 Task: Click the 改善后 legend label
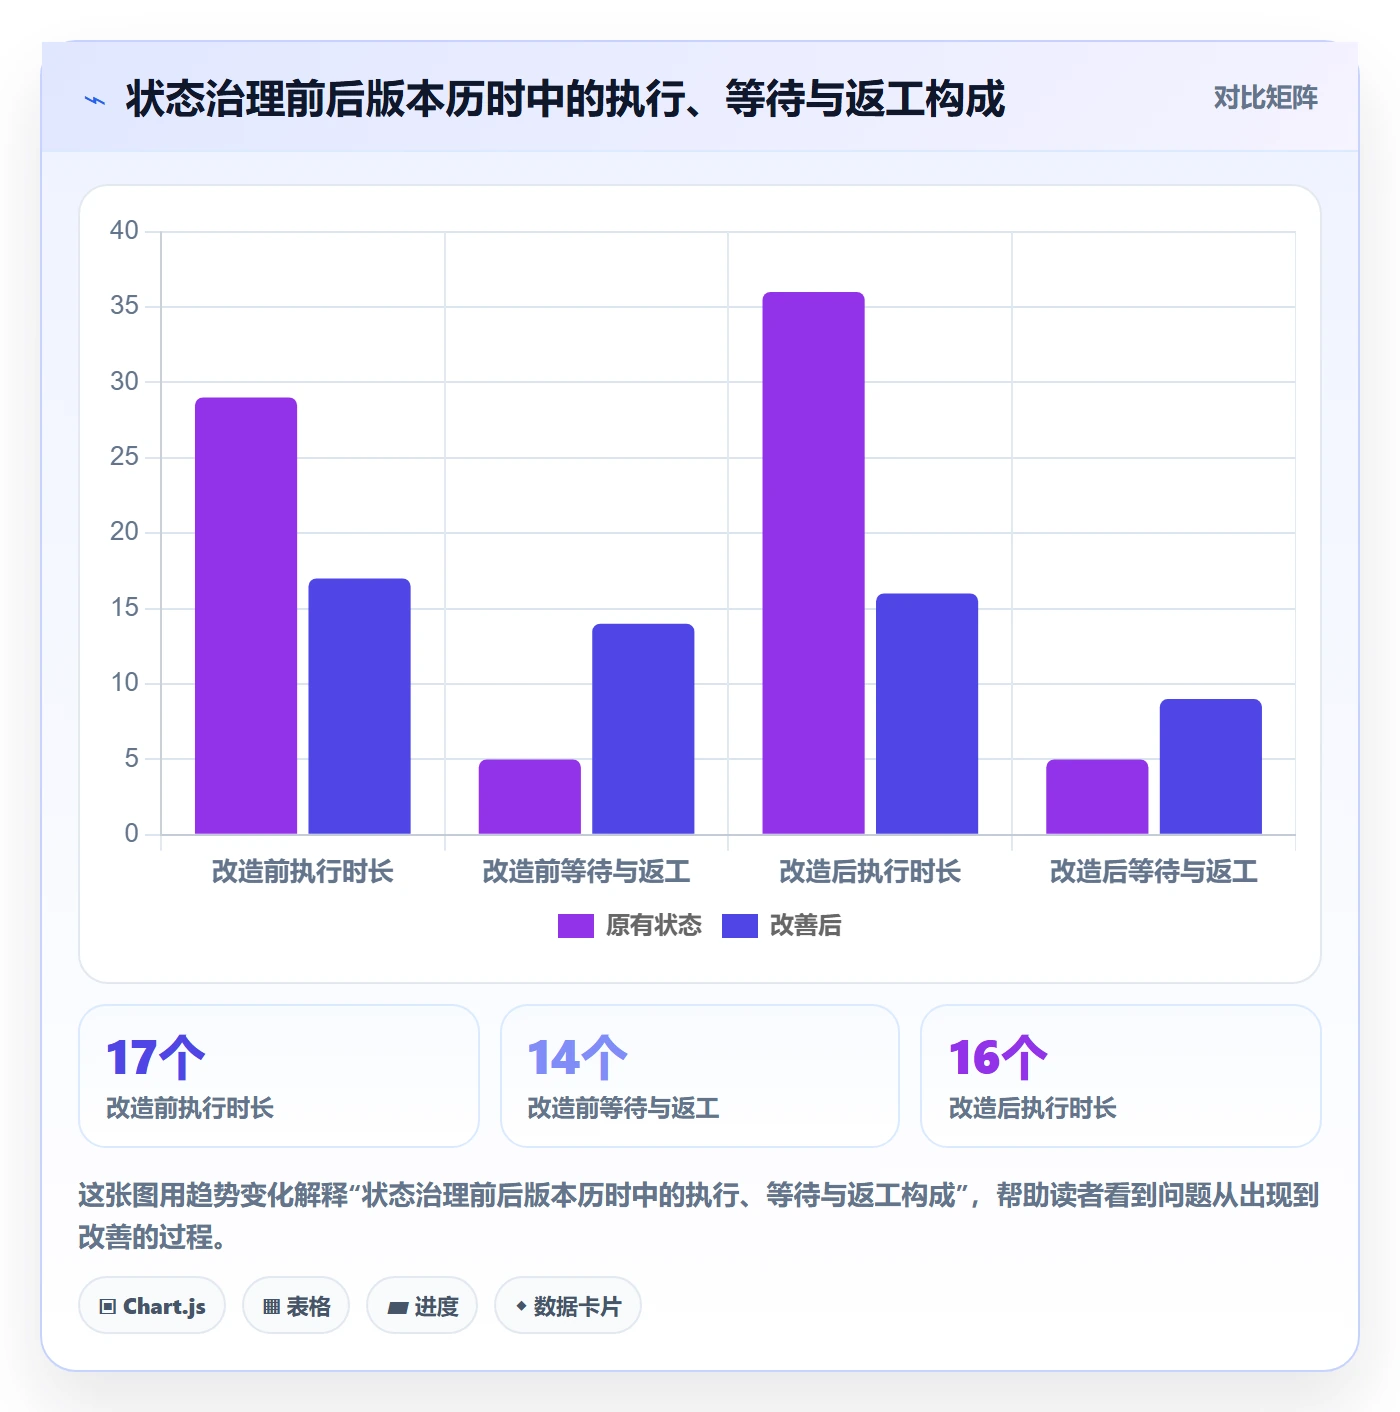coord(805,926)
